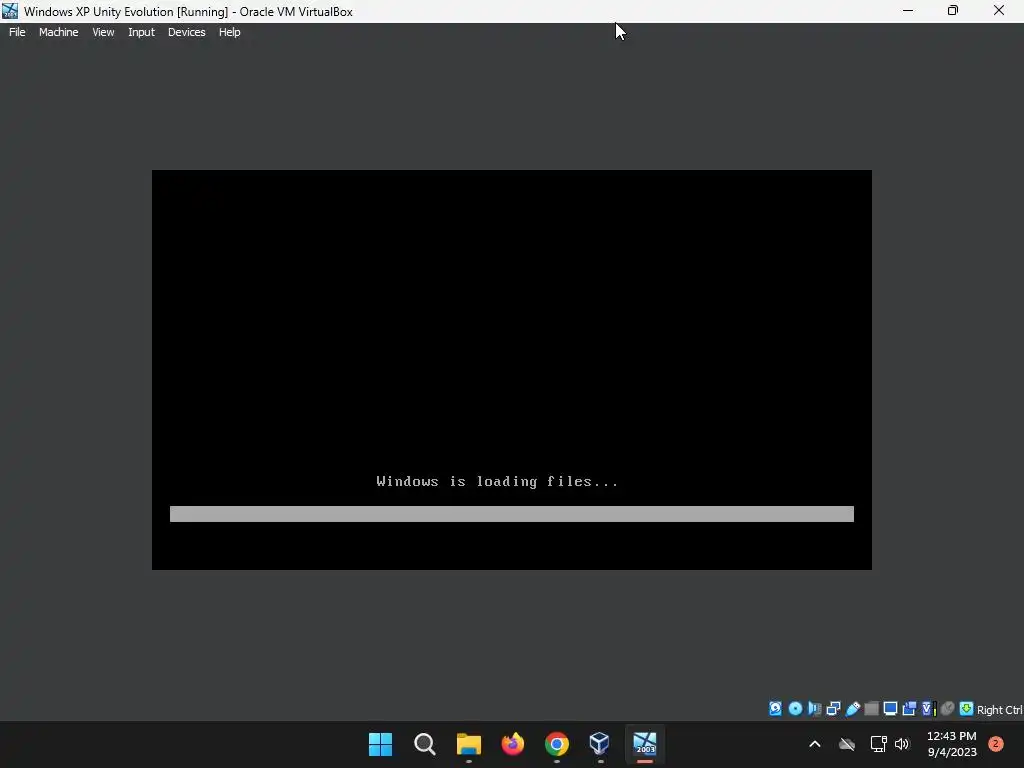The image size is (1024, 768).
Task: Click the Windows is loading files progress bar
Action: click(511, 514)
